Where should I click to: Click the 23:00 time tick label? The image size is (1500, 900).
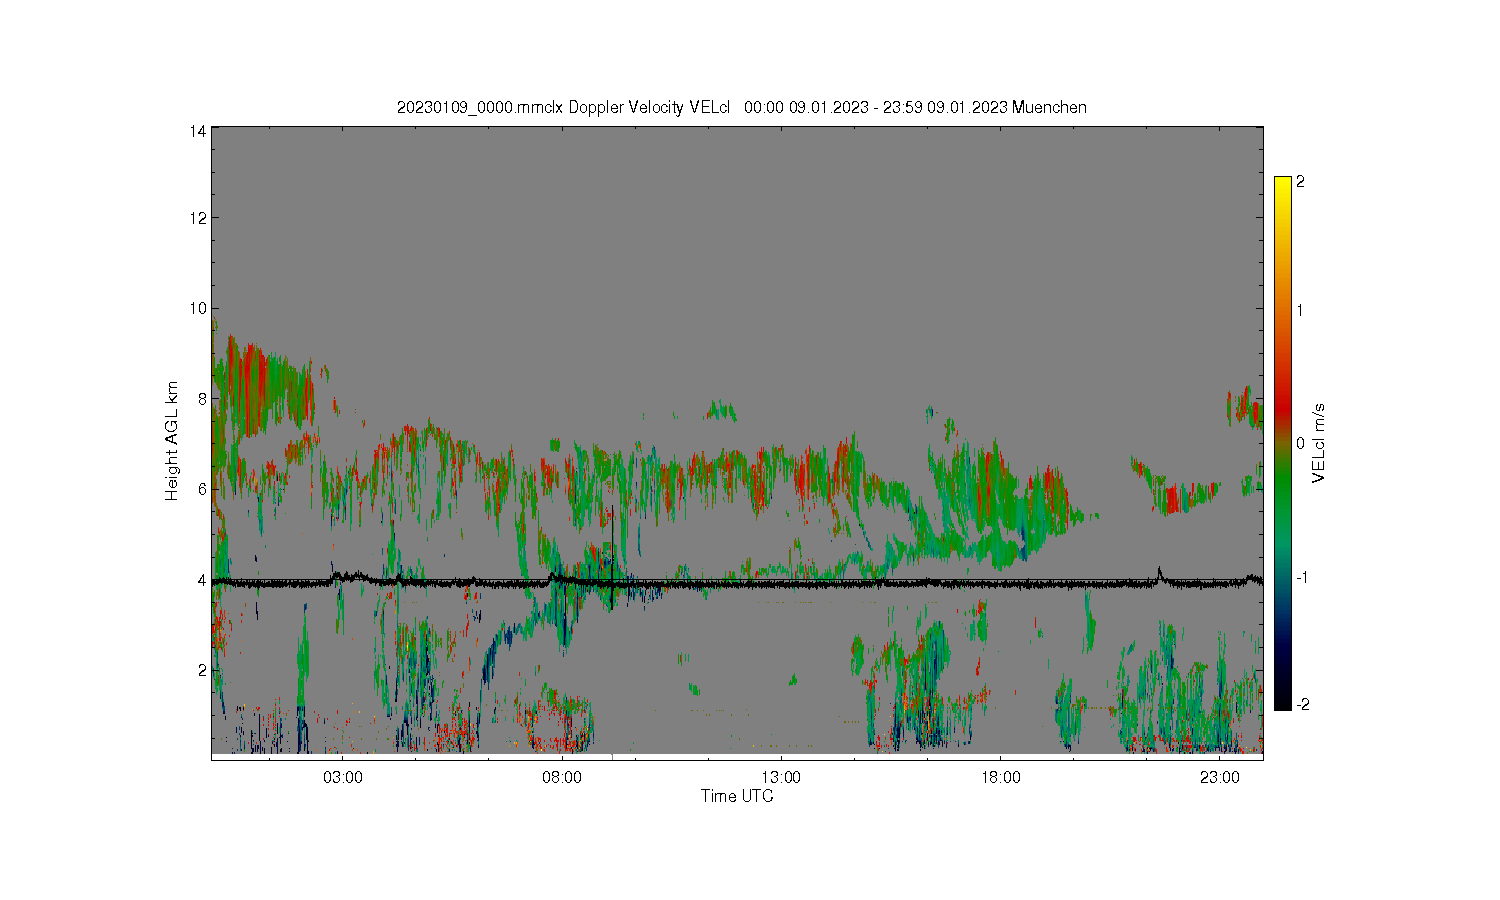click(x=1220, y=777)
